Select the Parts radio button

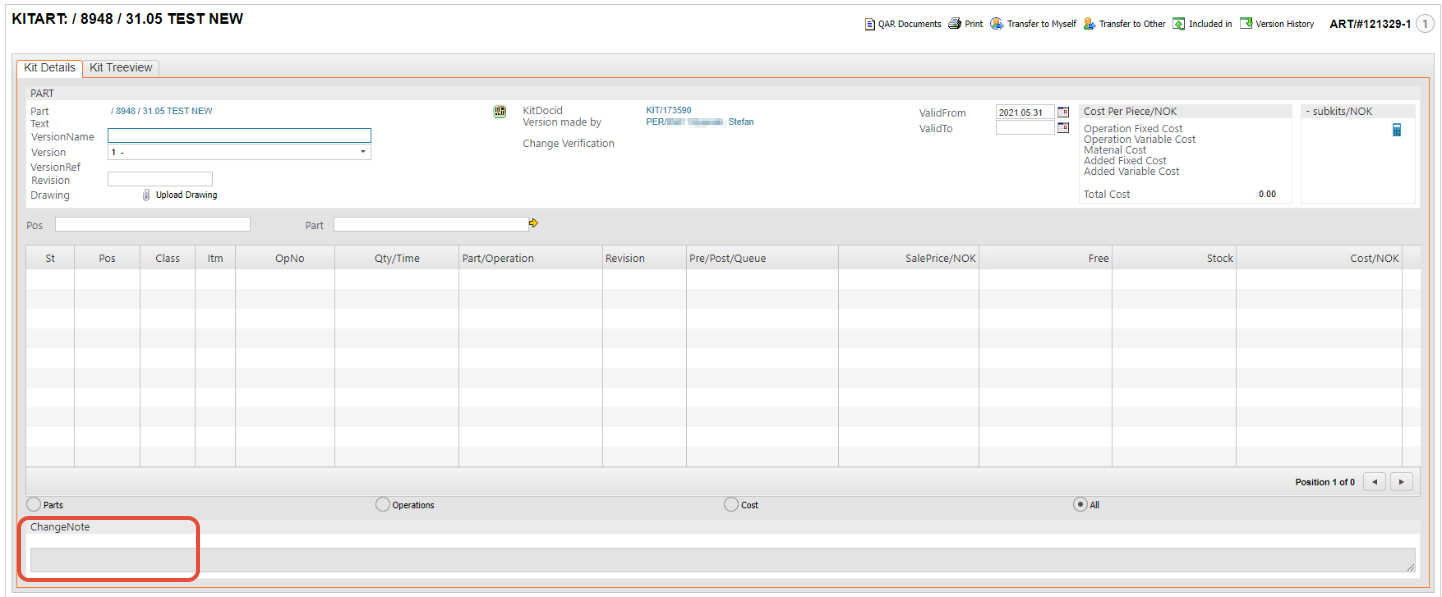pyautogui.click(x=34, y=505)
